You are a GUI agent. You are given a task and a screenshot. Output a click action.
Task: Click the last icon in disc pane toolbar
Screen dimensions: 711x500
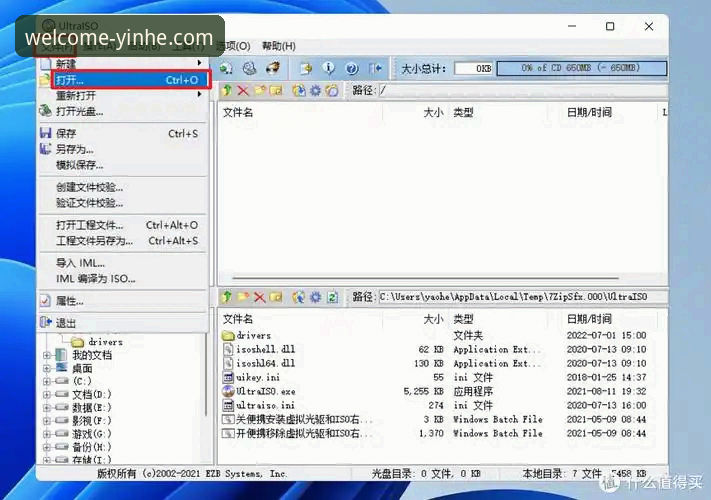pyautogui.click(x=332, y=91)
